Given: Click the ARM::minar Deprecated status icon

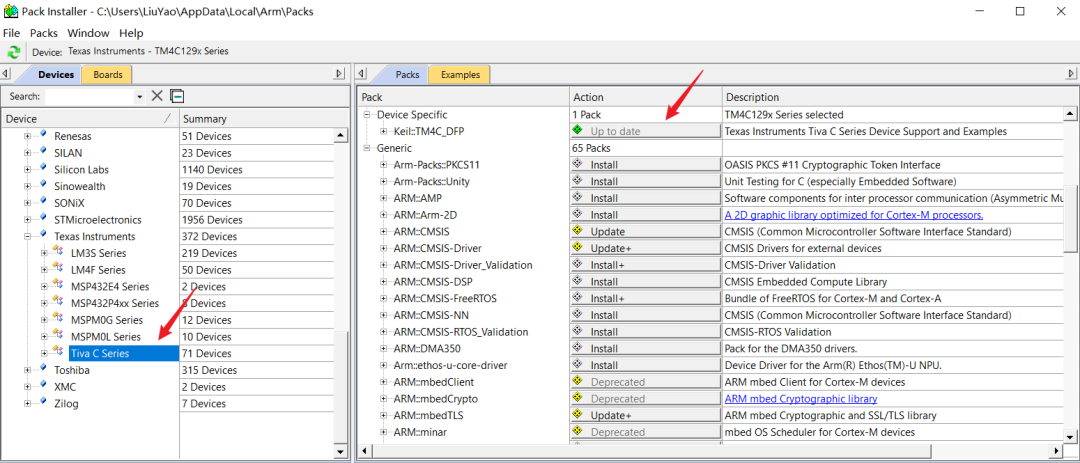Looking at the screenshot, I should point(578,431).
